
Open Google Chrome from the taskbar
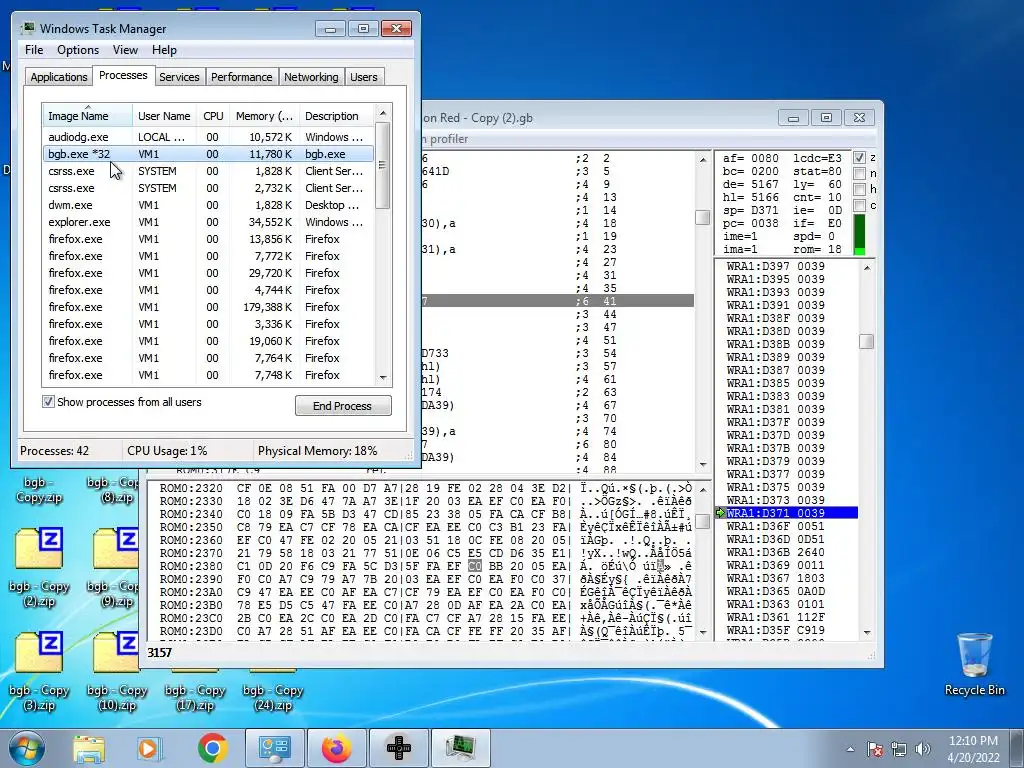(x=212, y=748)
